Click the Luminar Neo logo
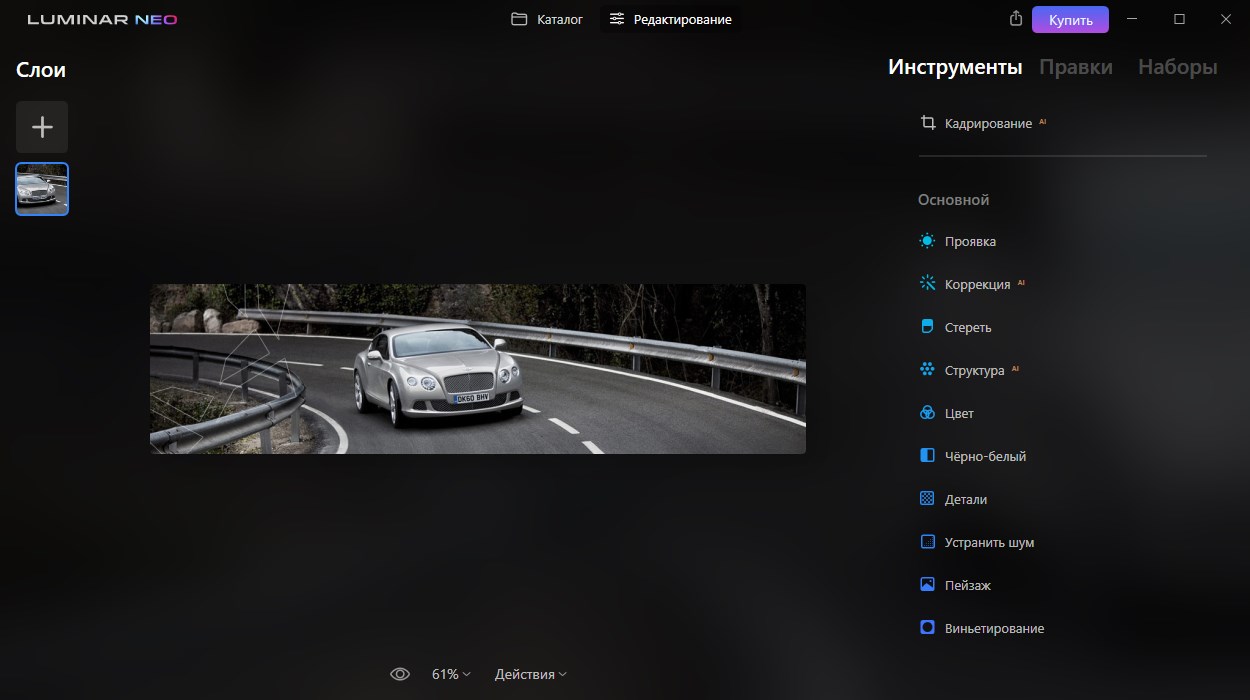The height and width of the screenshot is (700, 1250). tap(103, 19)
